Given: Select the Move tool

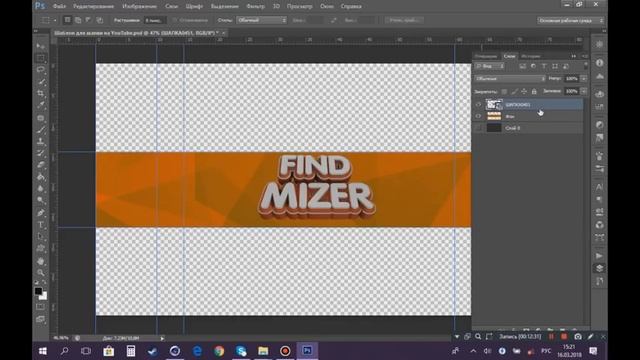Looking at the screenshot, I should (x=40, y=46).
